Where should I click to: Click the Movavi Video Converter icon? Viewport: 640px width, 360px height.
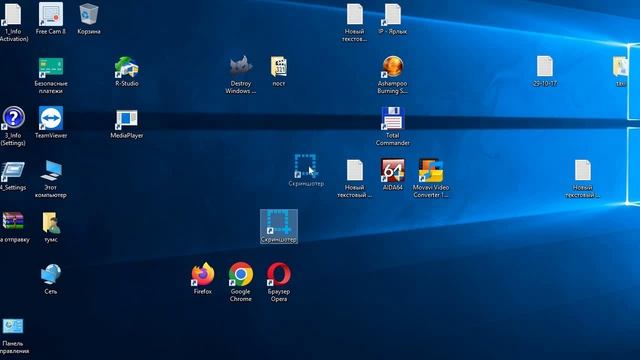tap(431, 178)
